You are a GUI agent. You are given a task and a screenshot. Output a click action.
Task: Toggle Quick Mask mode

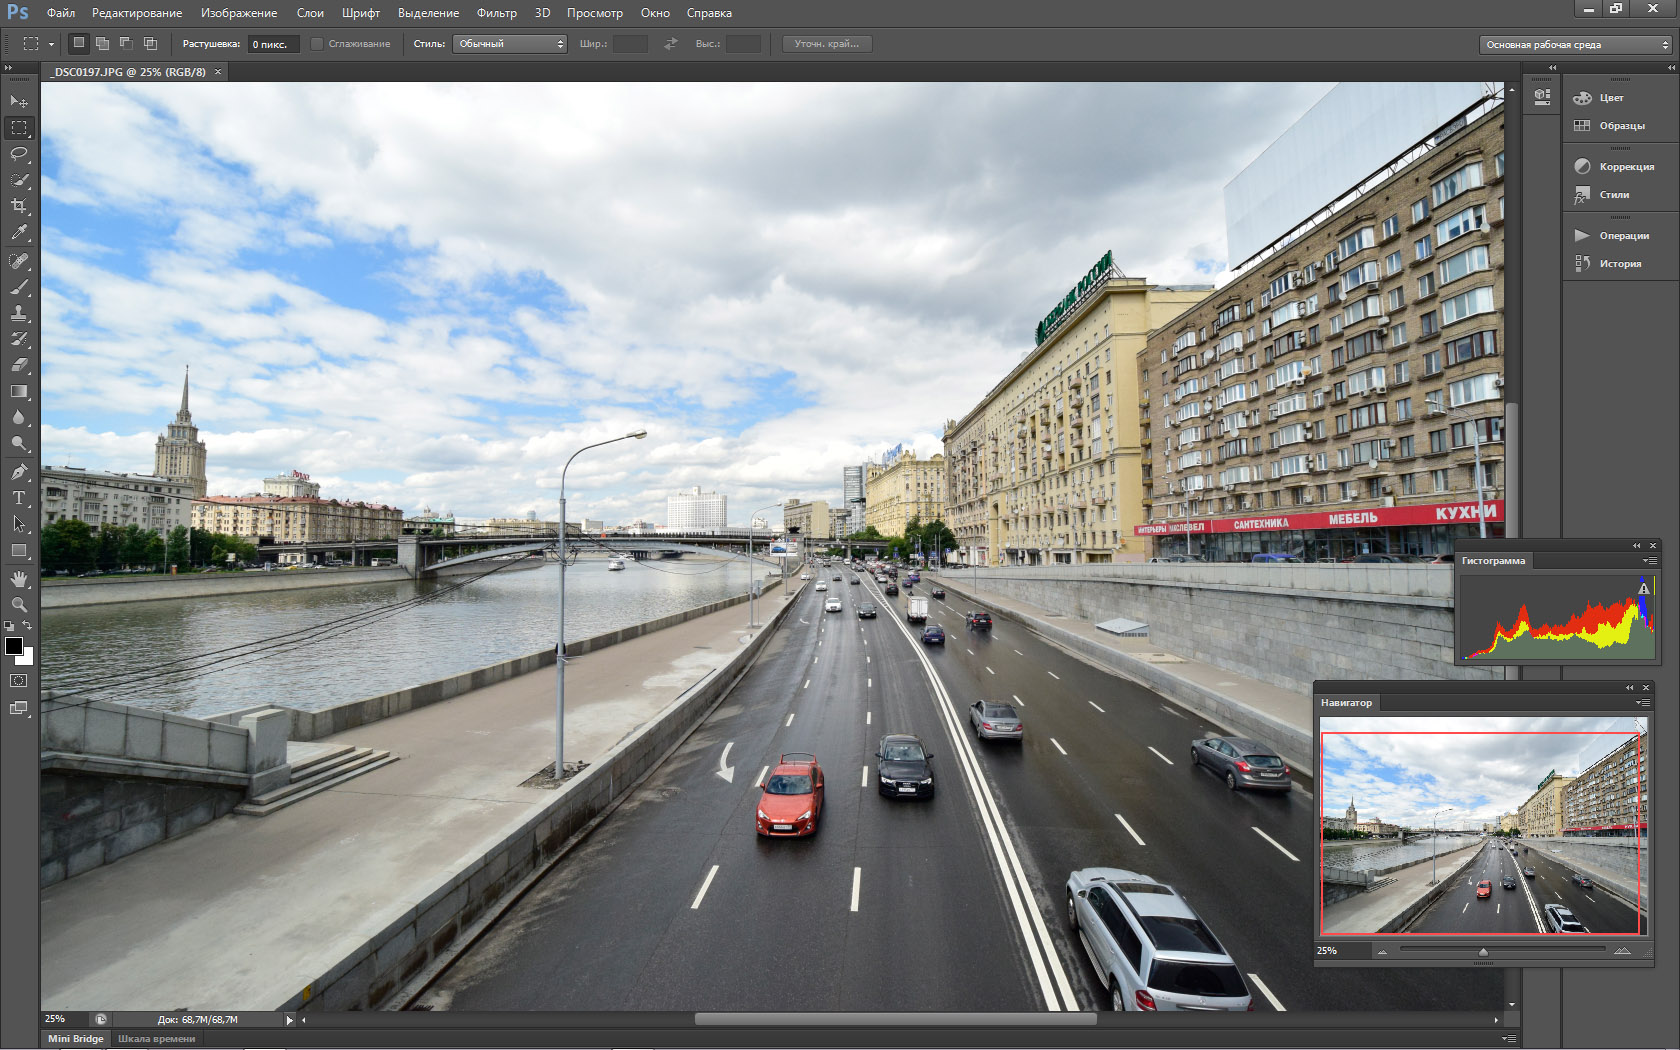click(19, 681)
